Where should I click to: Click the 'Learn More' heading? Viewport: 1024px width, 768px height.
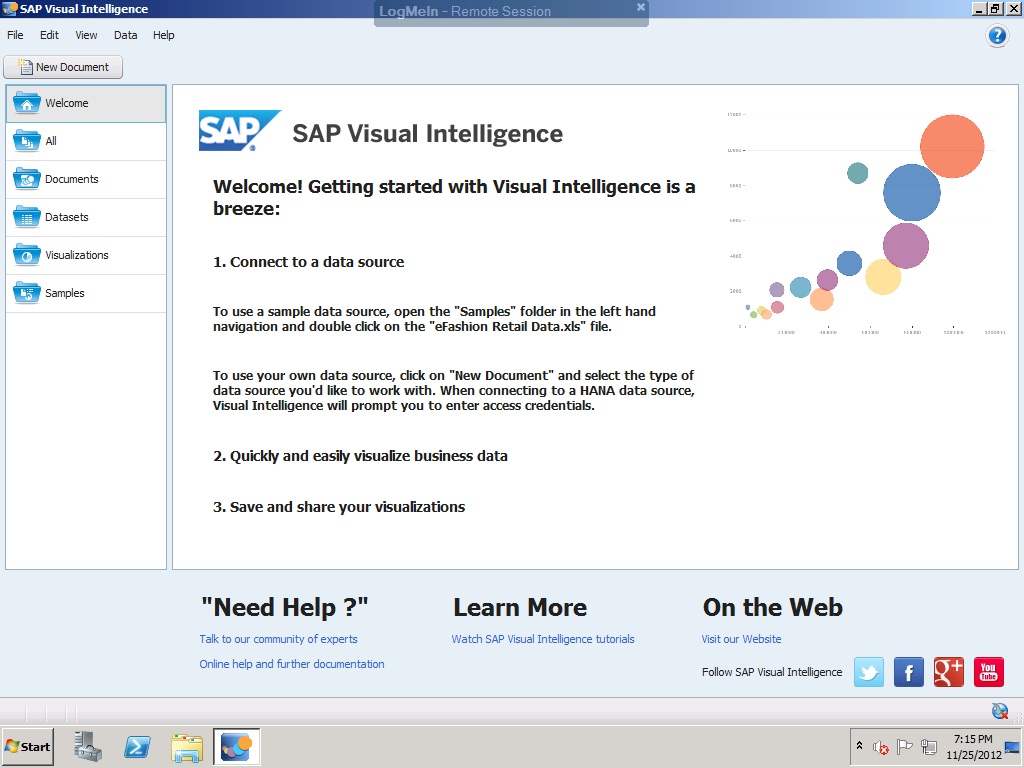pos(520,607)
